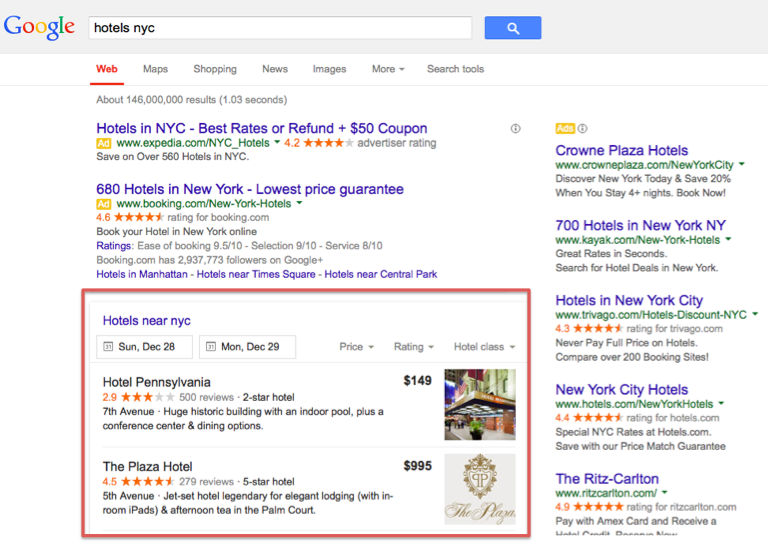768x556 pixels.
Task: Expand arrow next to crowneplaza.com URL
Action: click(742, 164)
